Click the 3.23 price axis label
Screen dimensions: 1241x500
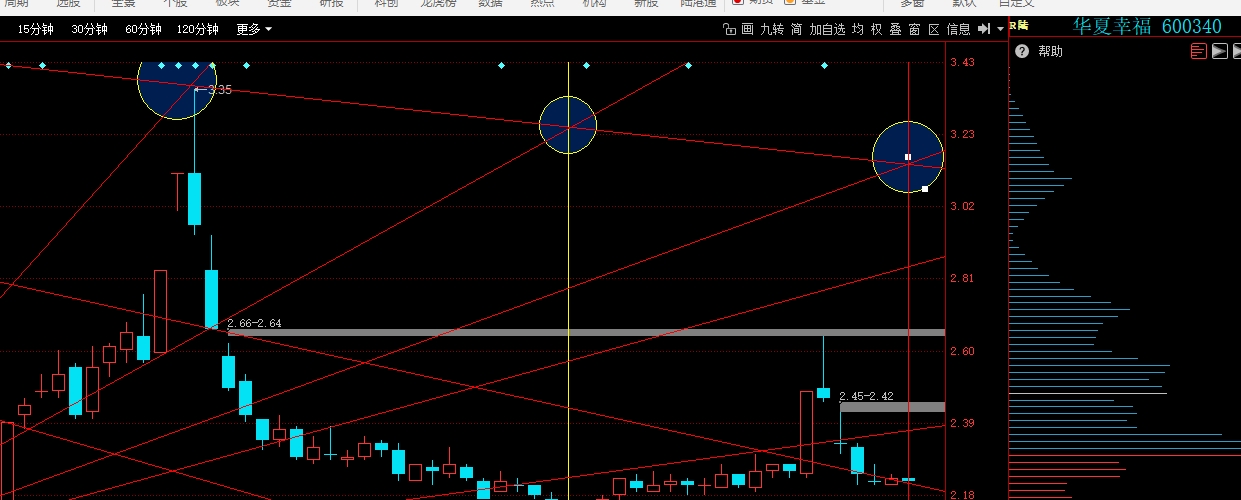tap(962, 134)
